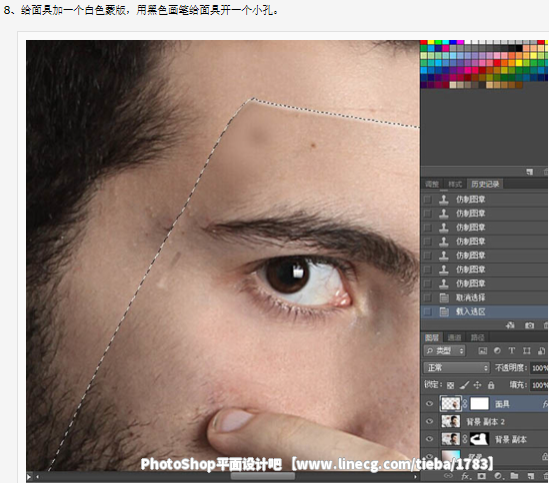Click canvas scroll left arrow
This screenshot has width=549, height=483.
(x=37, y=476)
